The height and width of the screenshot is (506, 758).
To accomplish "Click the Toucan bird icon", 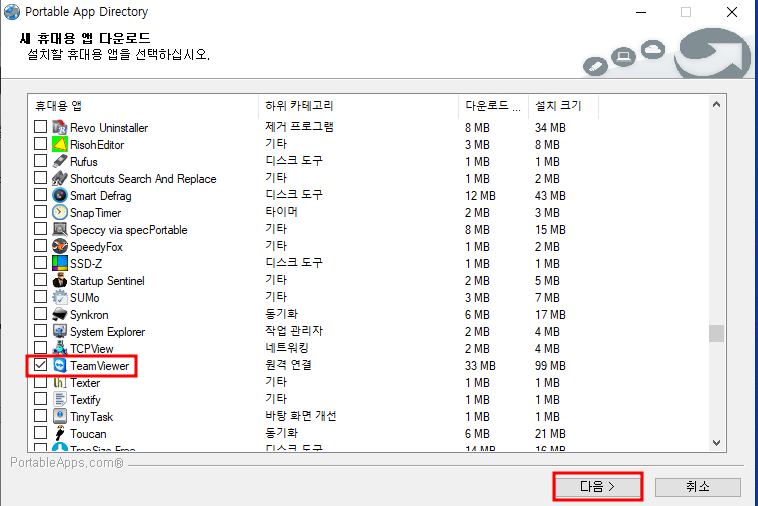I will [59, 434].
